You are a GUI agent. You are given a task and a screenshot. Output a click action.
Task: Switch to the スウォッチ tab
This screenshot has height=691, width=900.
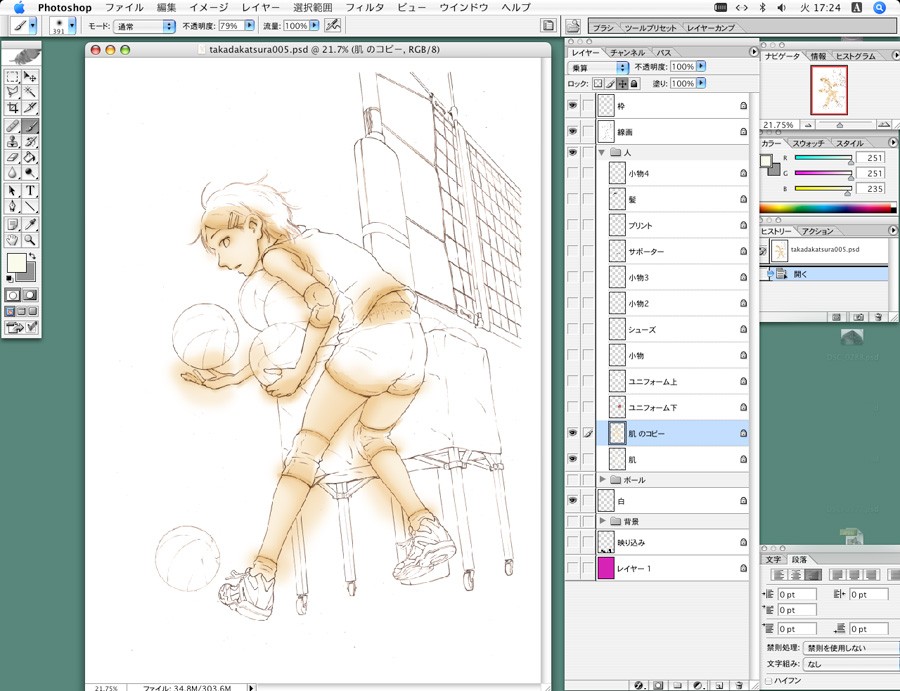[x=808, y=143]
